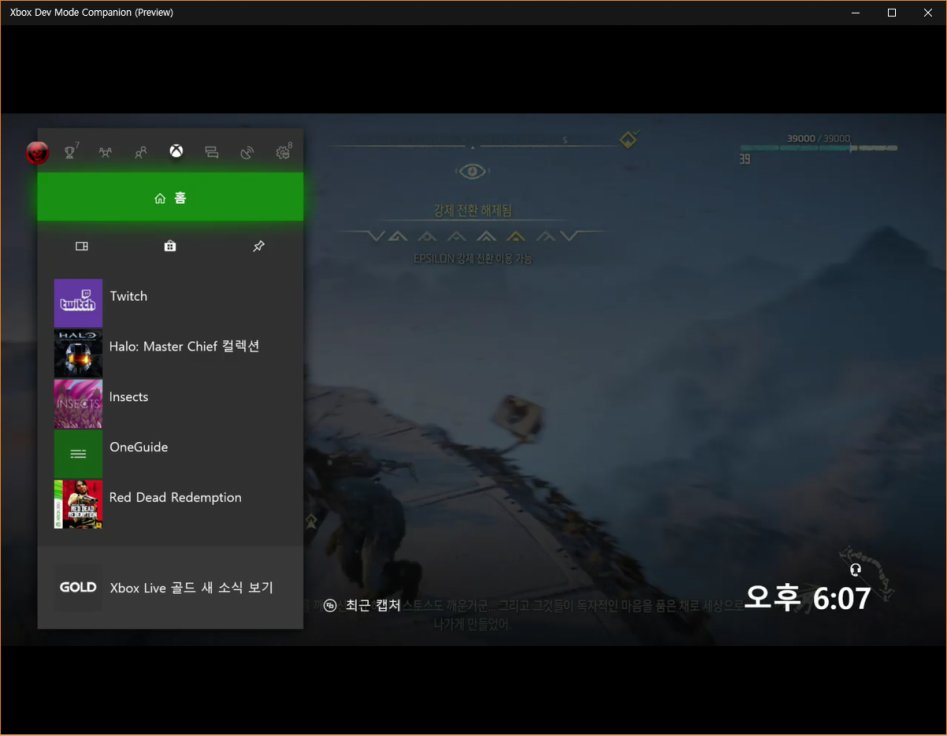Launch Red Dead Redemption entry
Screen dimensions: 947x736
[x=175, y=498]
